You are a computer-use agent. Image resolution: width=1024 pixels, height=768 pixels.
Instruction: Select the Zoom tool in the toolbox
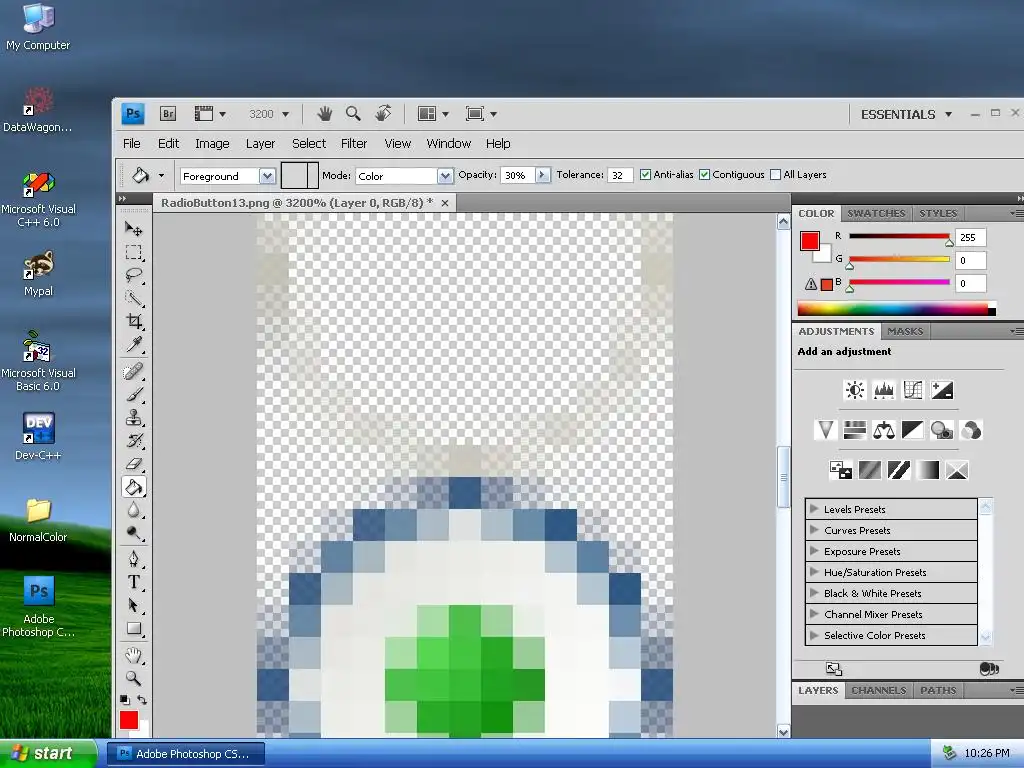coord(134,678)
